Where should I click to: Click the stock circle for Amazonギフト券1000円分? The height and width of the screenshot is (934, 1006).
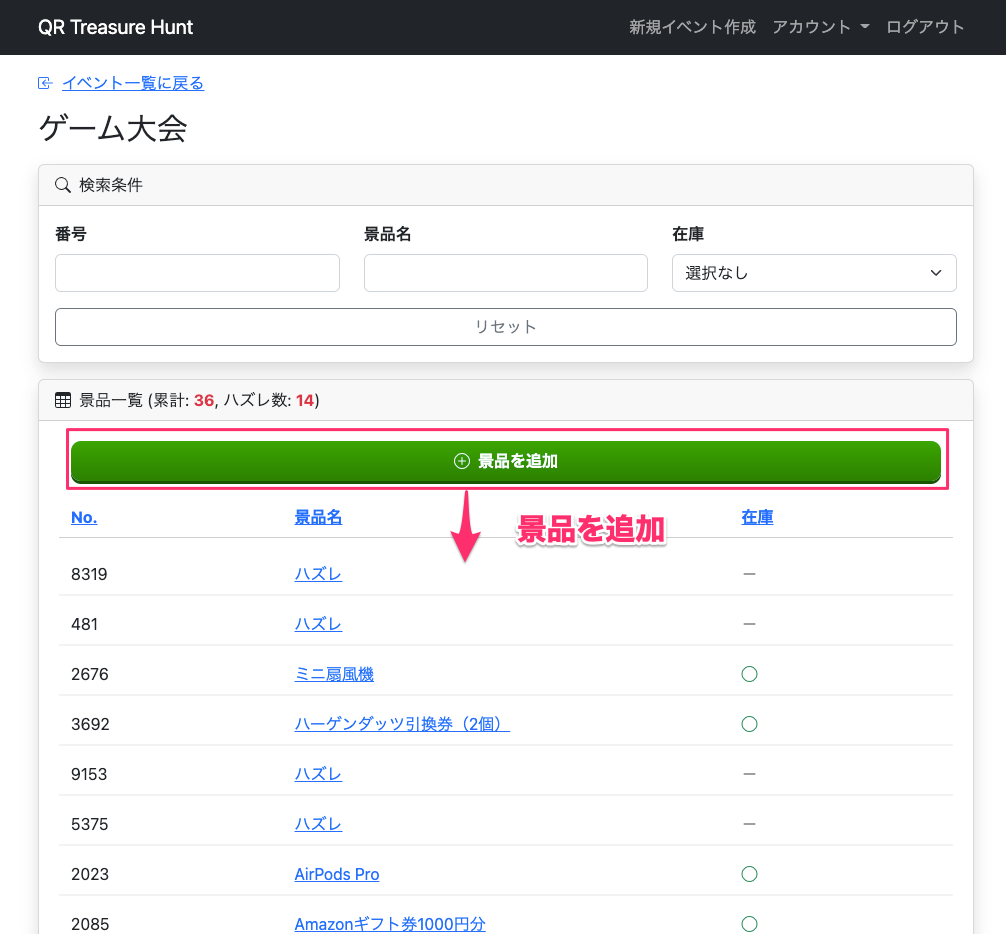tap(749, 924)
